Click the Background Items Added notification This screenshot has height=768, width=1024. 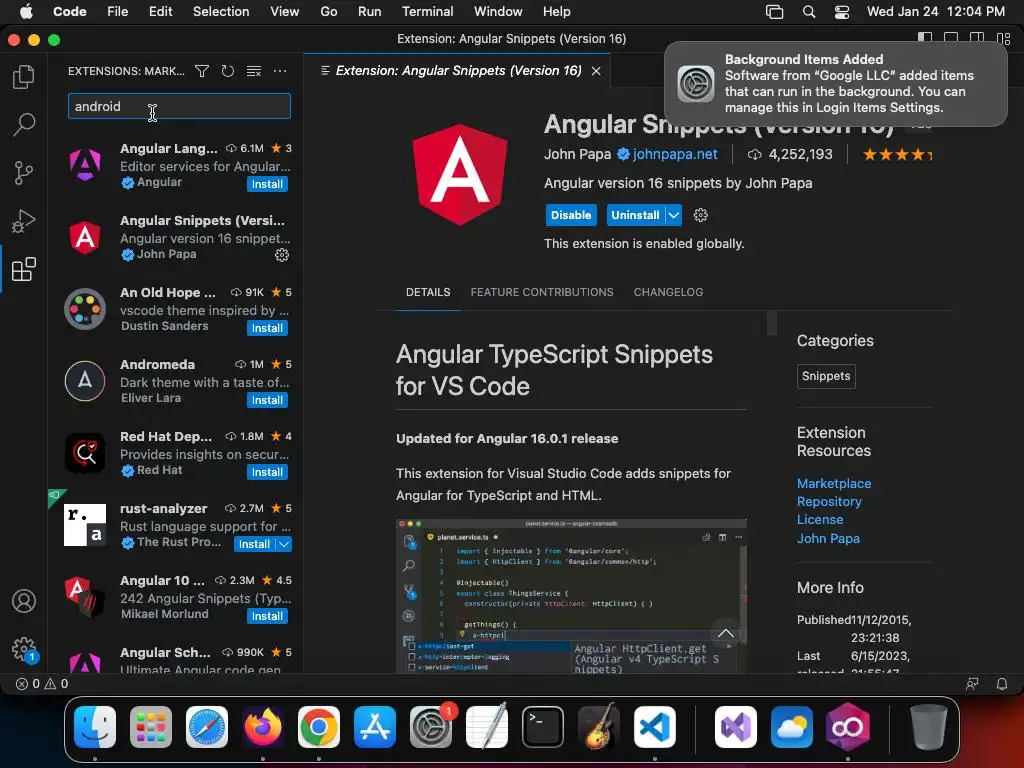(x=835, y=84)
